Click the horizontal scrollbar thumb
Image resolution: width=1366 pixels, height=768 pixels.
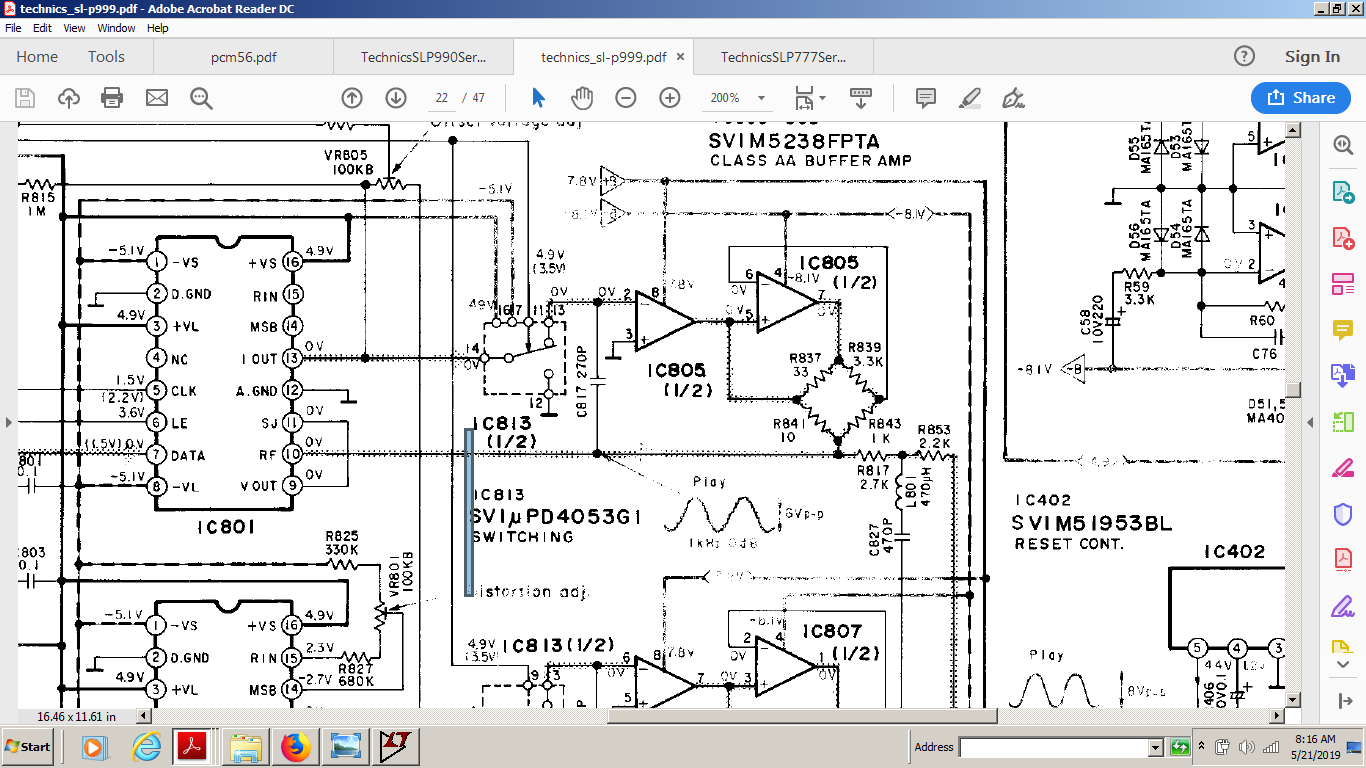802,716
